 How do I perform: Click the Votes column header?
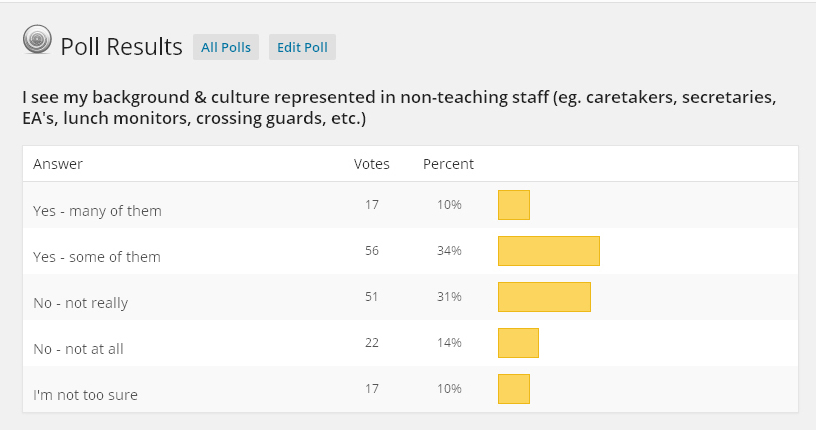click(x=372, y=164)
